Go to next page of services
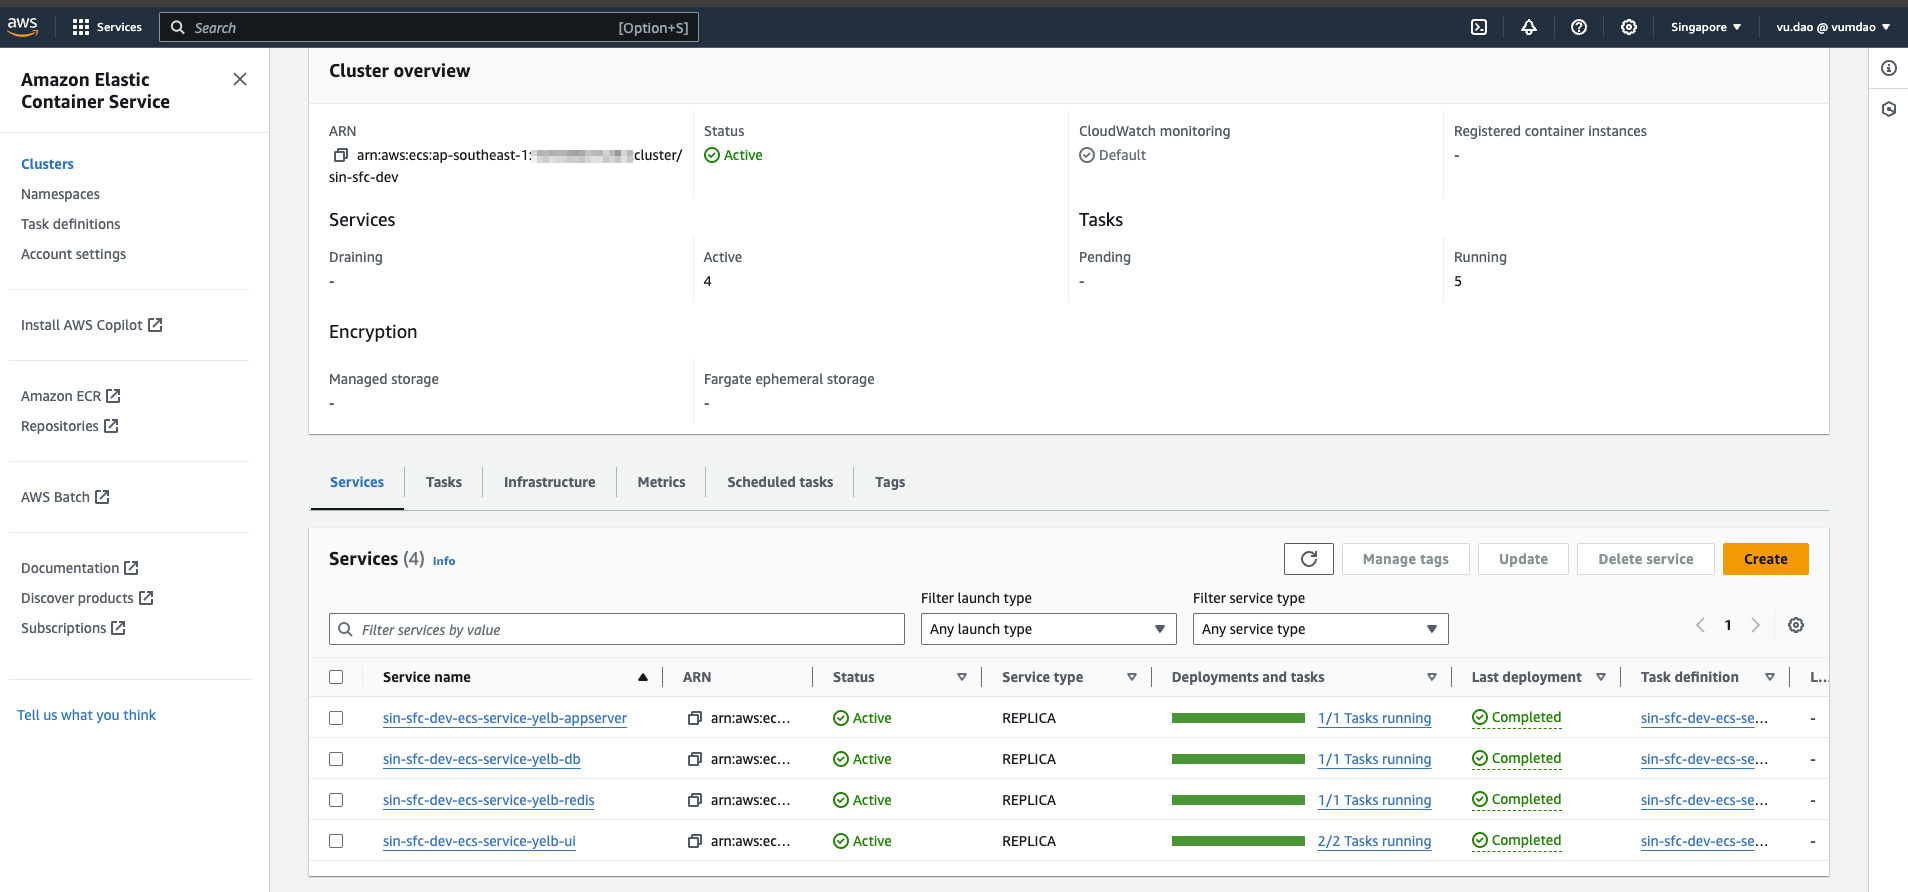 point(1755,625)
